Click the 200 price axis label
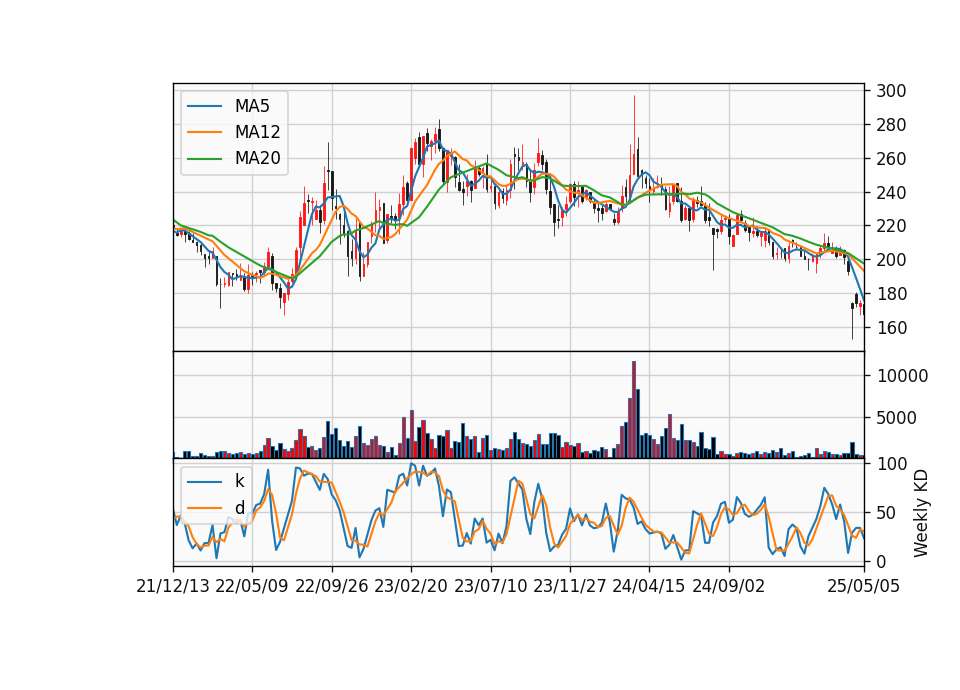This screenshot has width=960, height=690. pos(891,260)
